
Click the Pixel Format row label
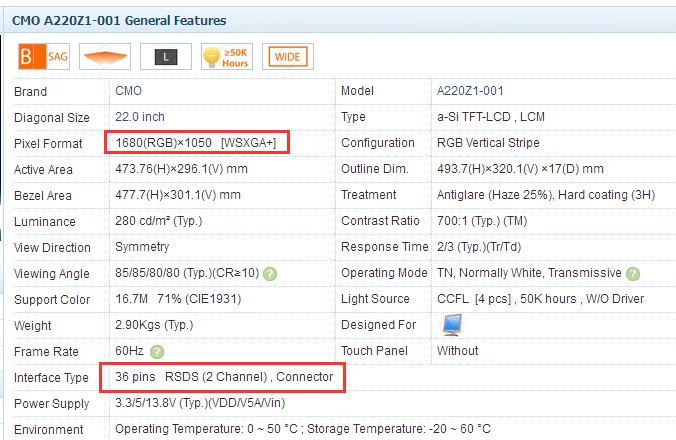tap(48, 144)
